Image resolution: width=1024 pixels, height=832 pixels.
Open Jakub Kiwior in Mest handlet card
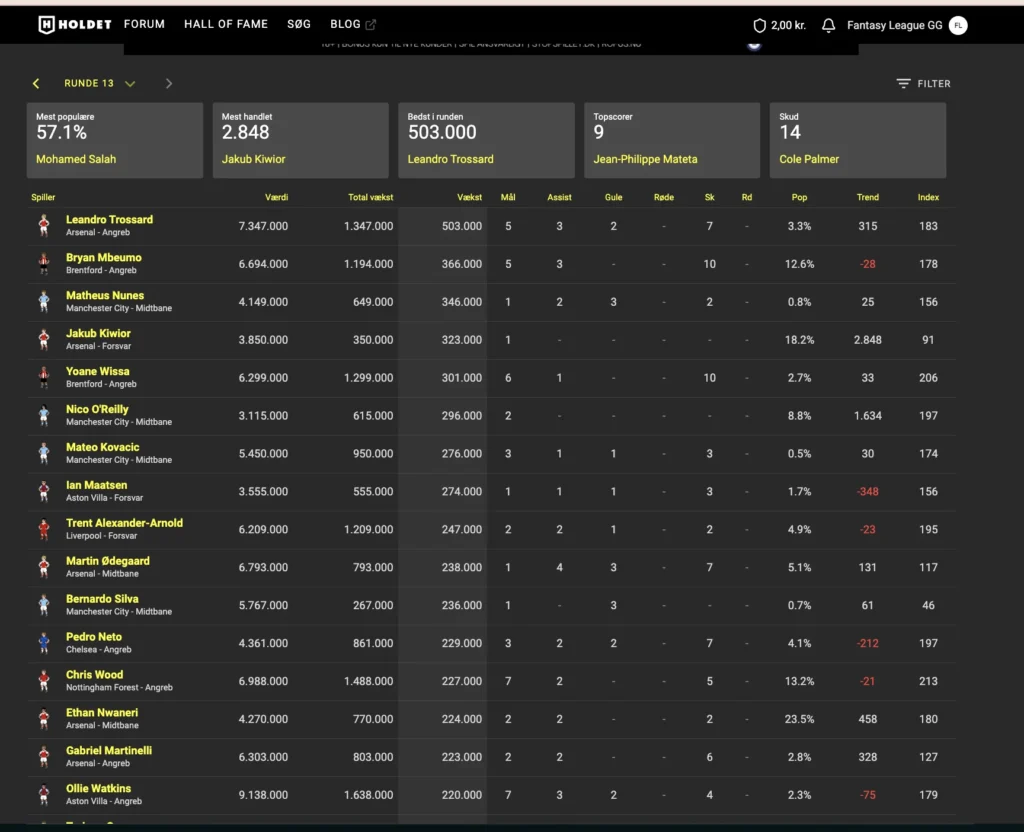tap(253, 159)
